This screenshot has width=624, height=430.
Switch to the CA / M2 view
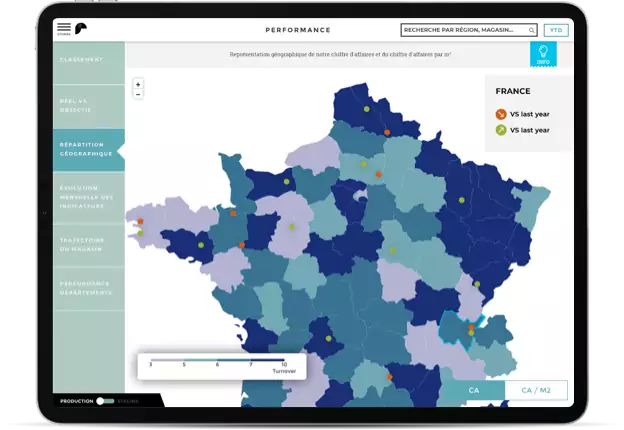point(536,390)
